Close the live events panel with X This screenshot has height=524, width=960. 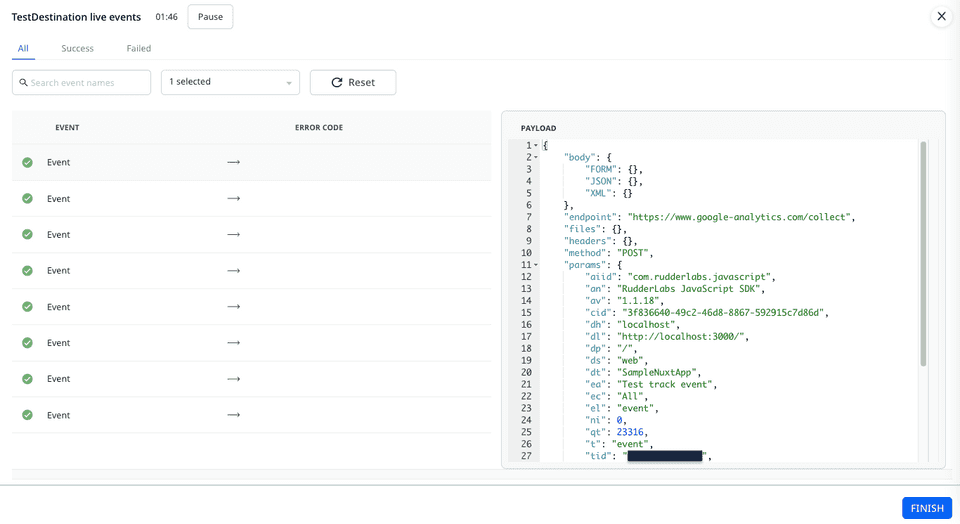[941, 17]
